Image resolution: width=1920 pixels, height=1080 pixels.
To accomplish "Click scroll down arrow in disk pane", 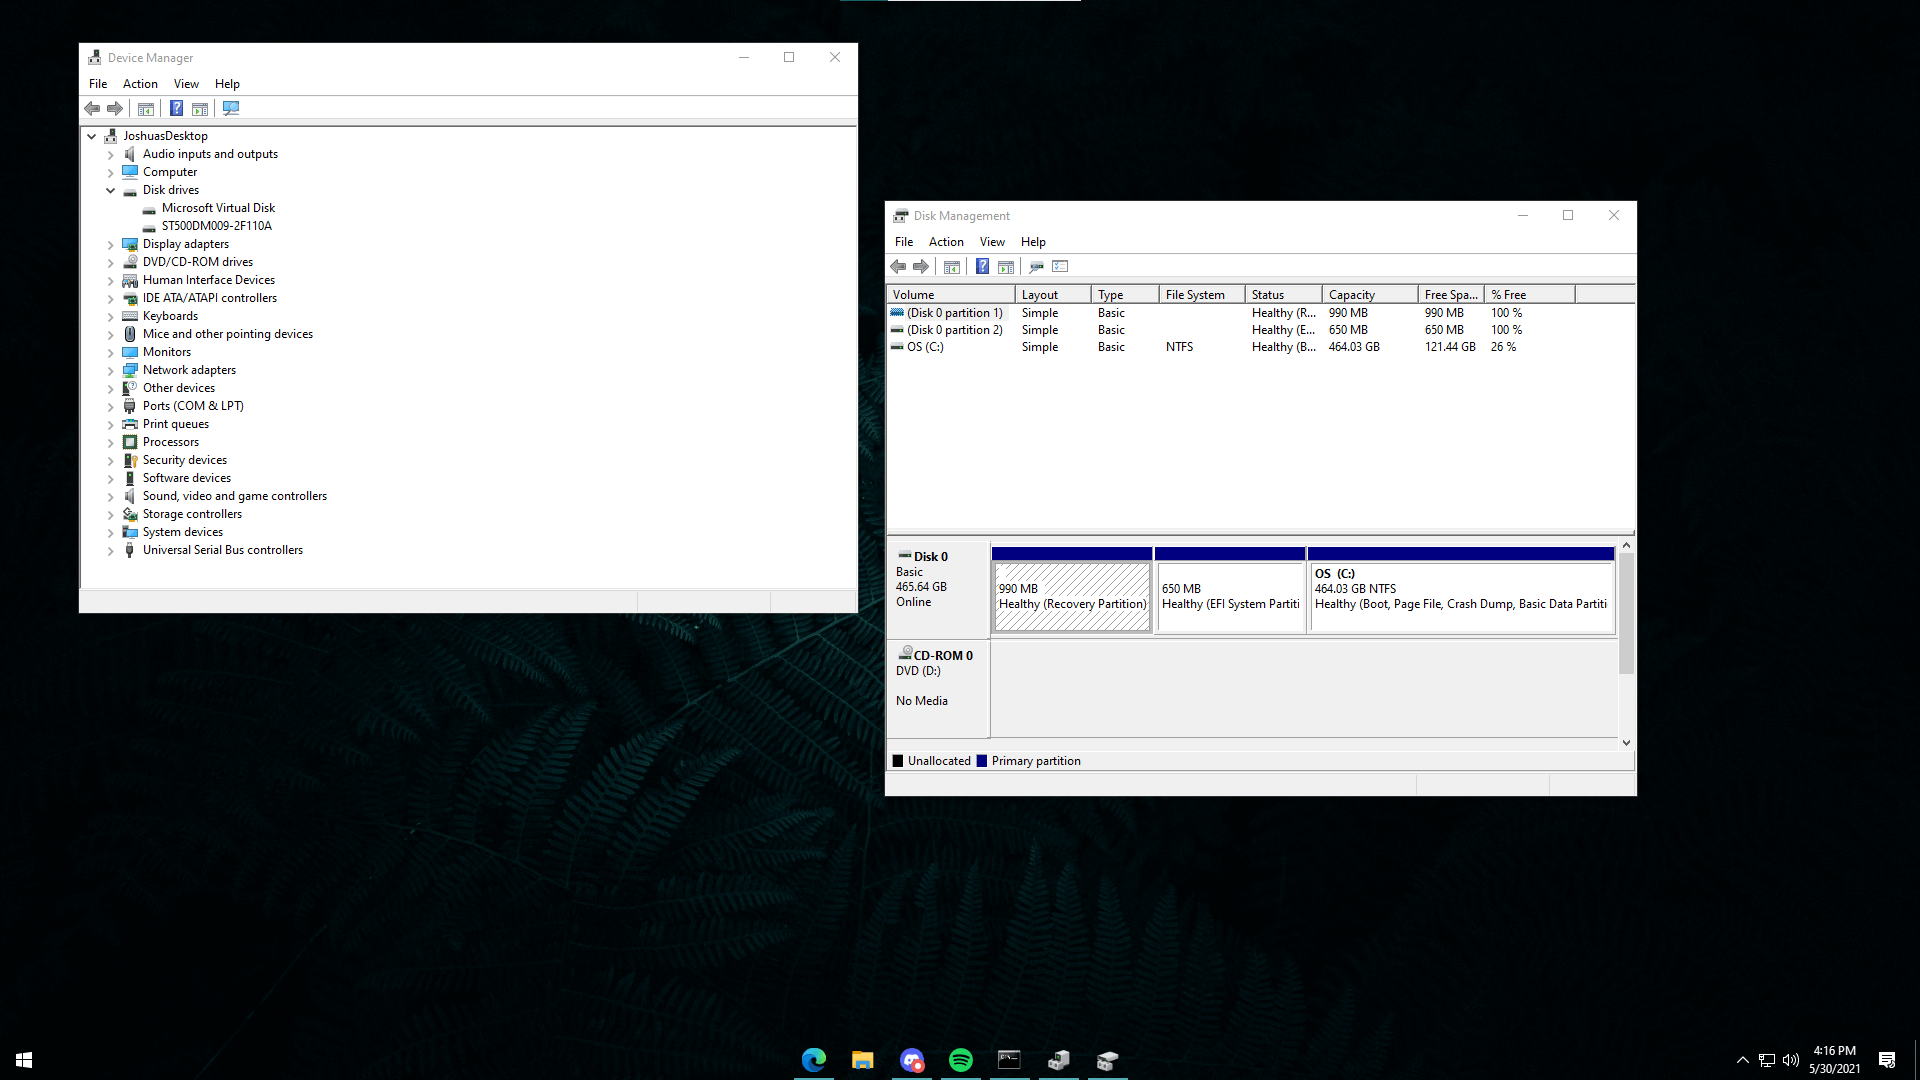I will pos(1626,742).
